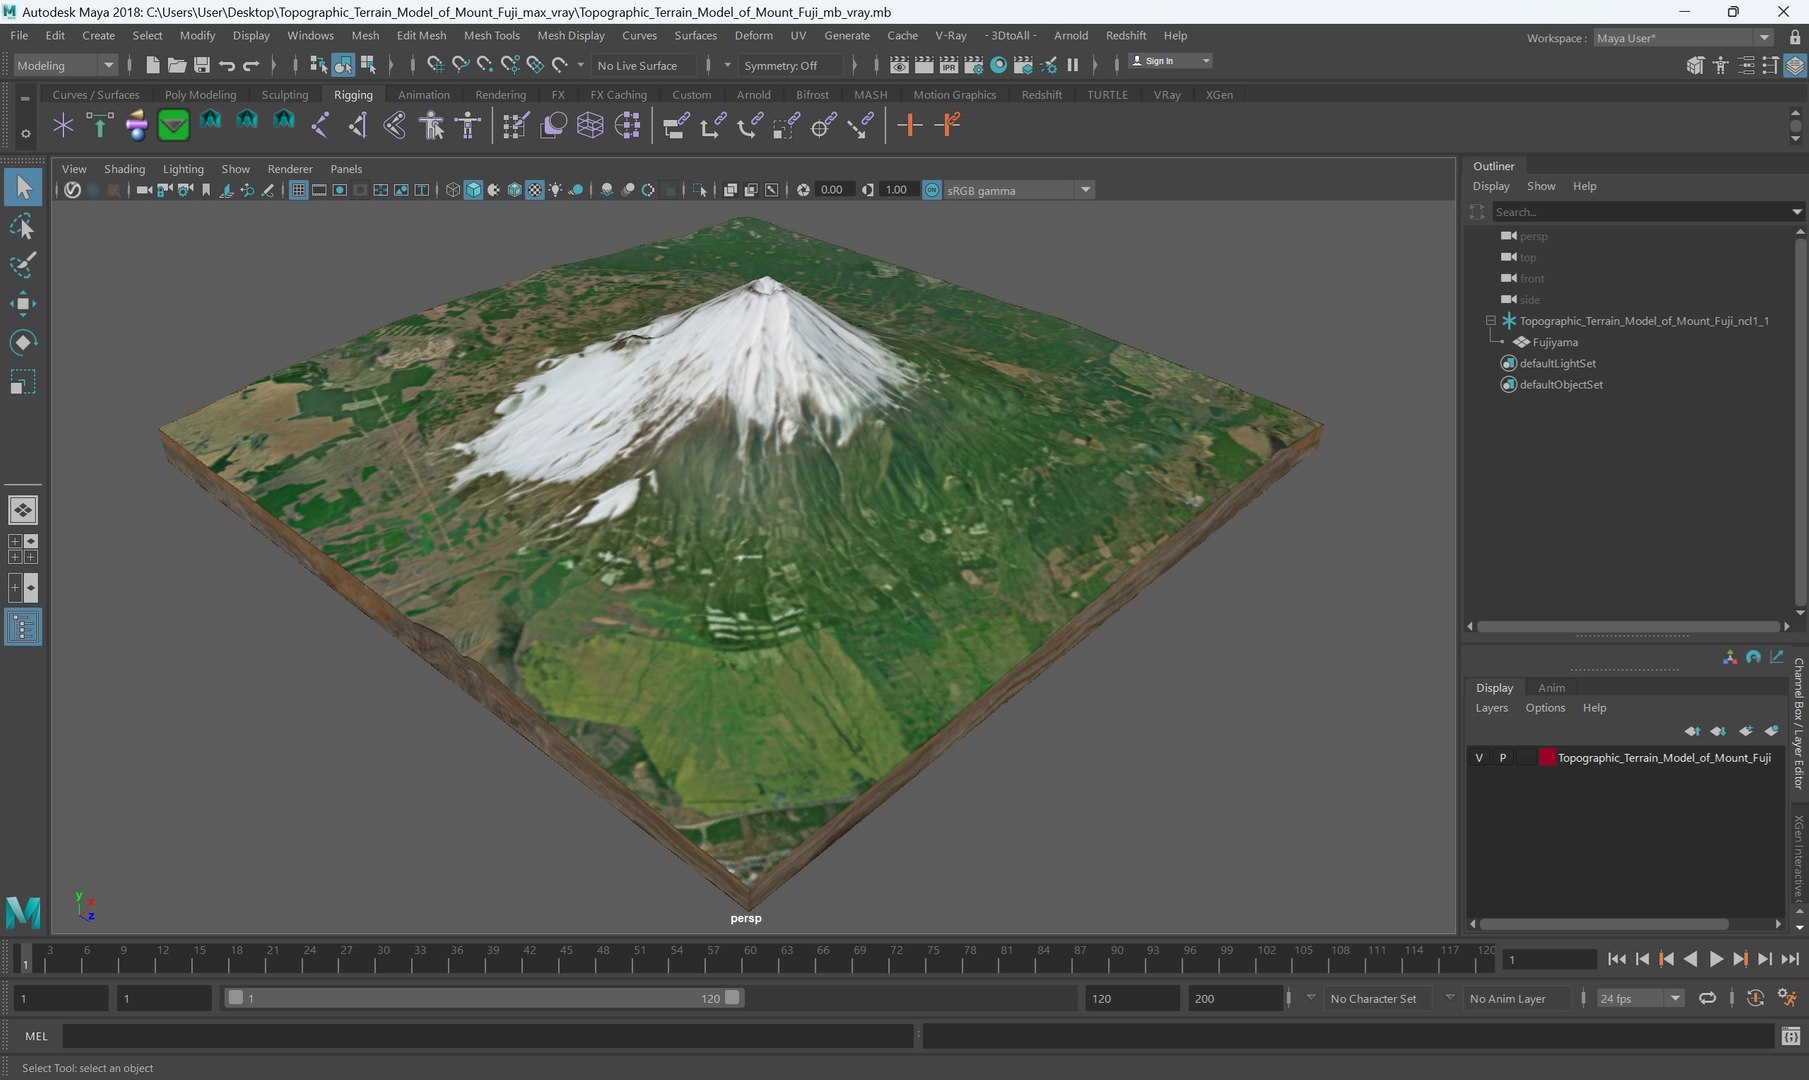Select the Lasso selection tool
The width and height of the screenshot is (1809, 1080).
point(23,227)
